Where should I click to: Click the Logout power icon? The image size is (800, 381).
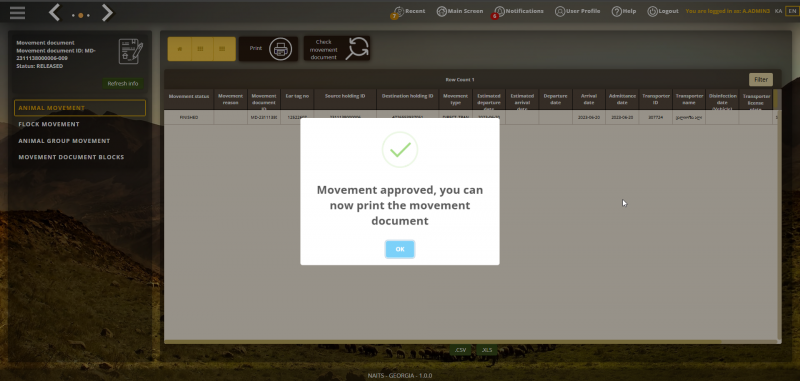652,11
